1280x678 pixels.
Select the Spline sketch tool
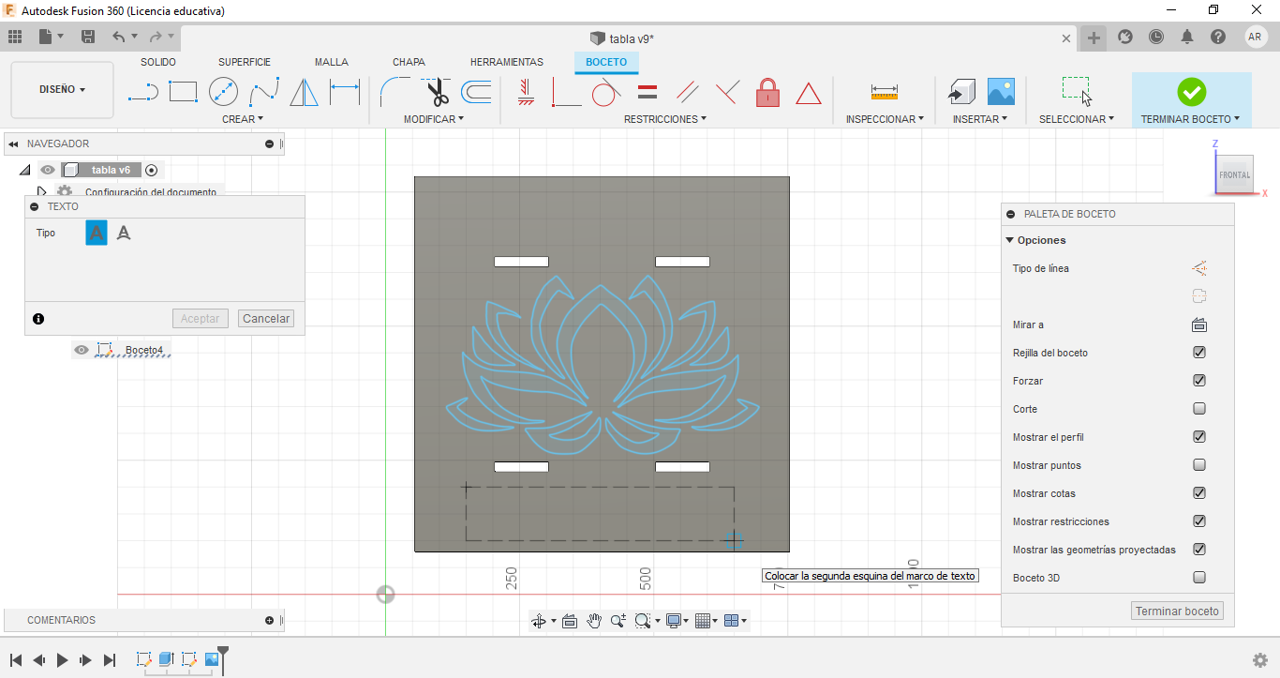point(264,93)
